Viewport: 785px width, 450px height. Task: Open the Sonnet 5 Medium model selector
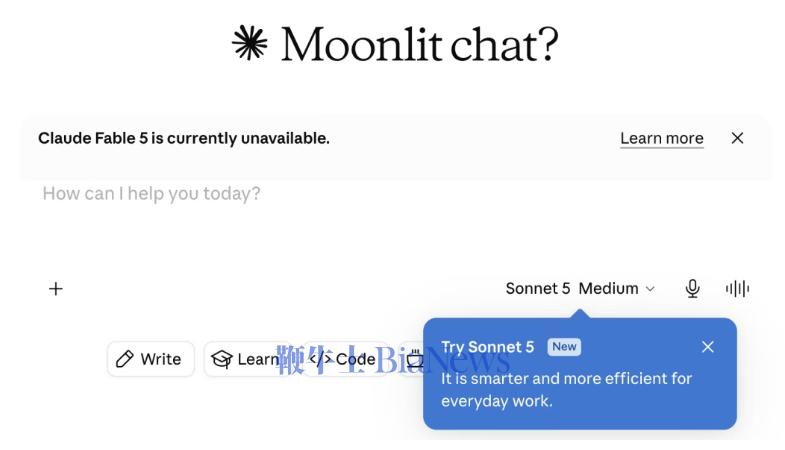580,288
